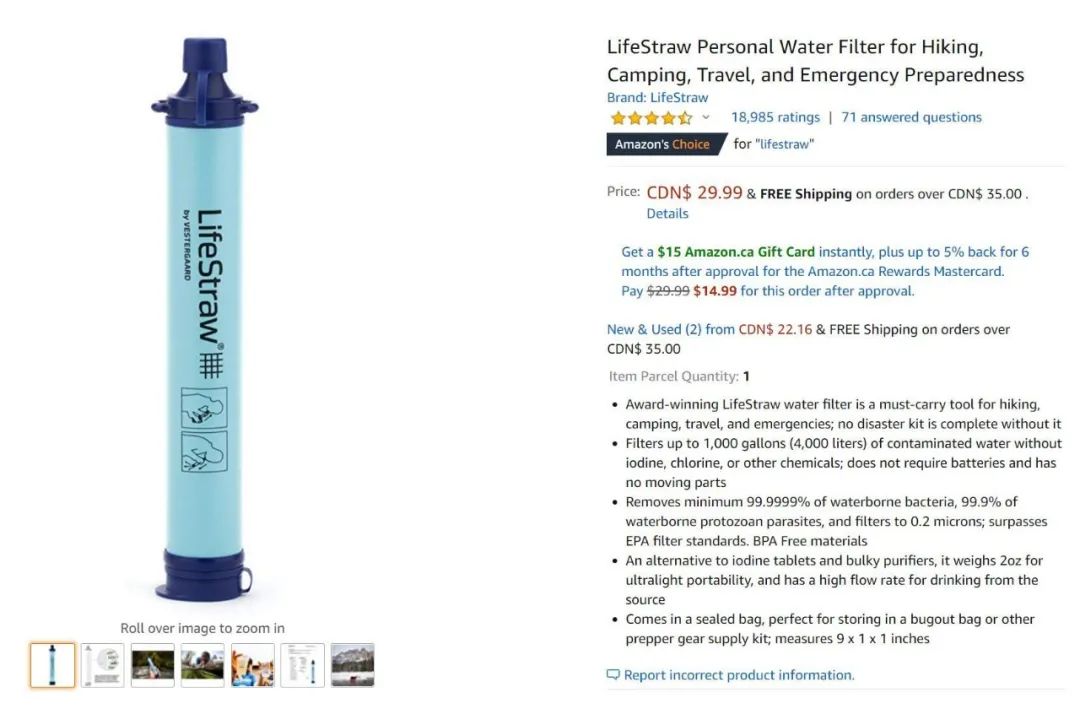1080x709 pixels.
Task: Click the speech bubble report icon
Action: tap(613, 675)
